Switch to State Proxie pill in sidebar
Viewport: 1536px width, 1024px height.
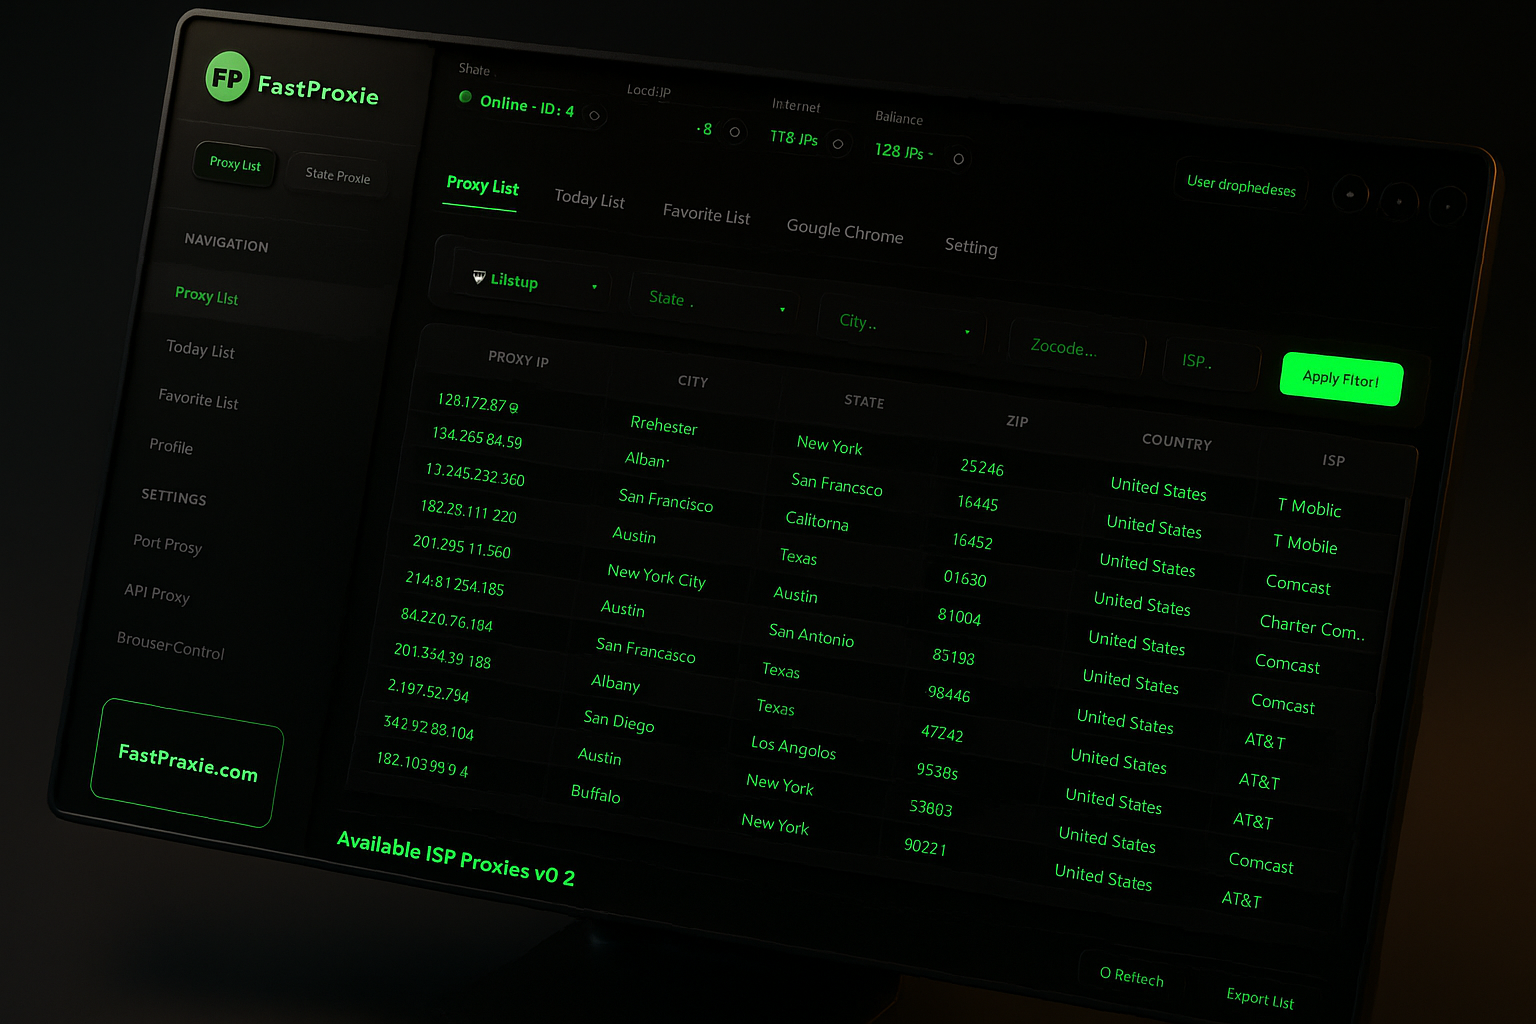pyautogui.click(x=337, y=175)
